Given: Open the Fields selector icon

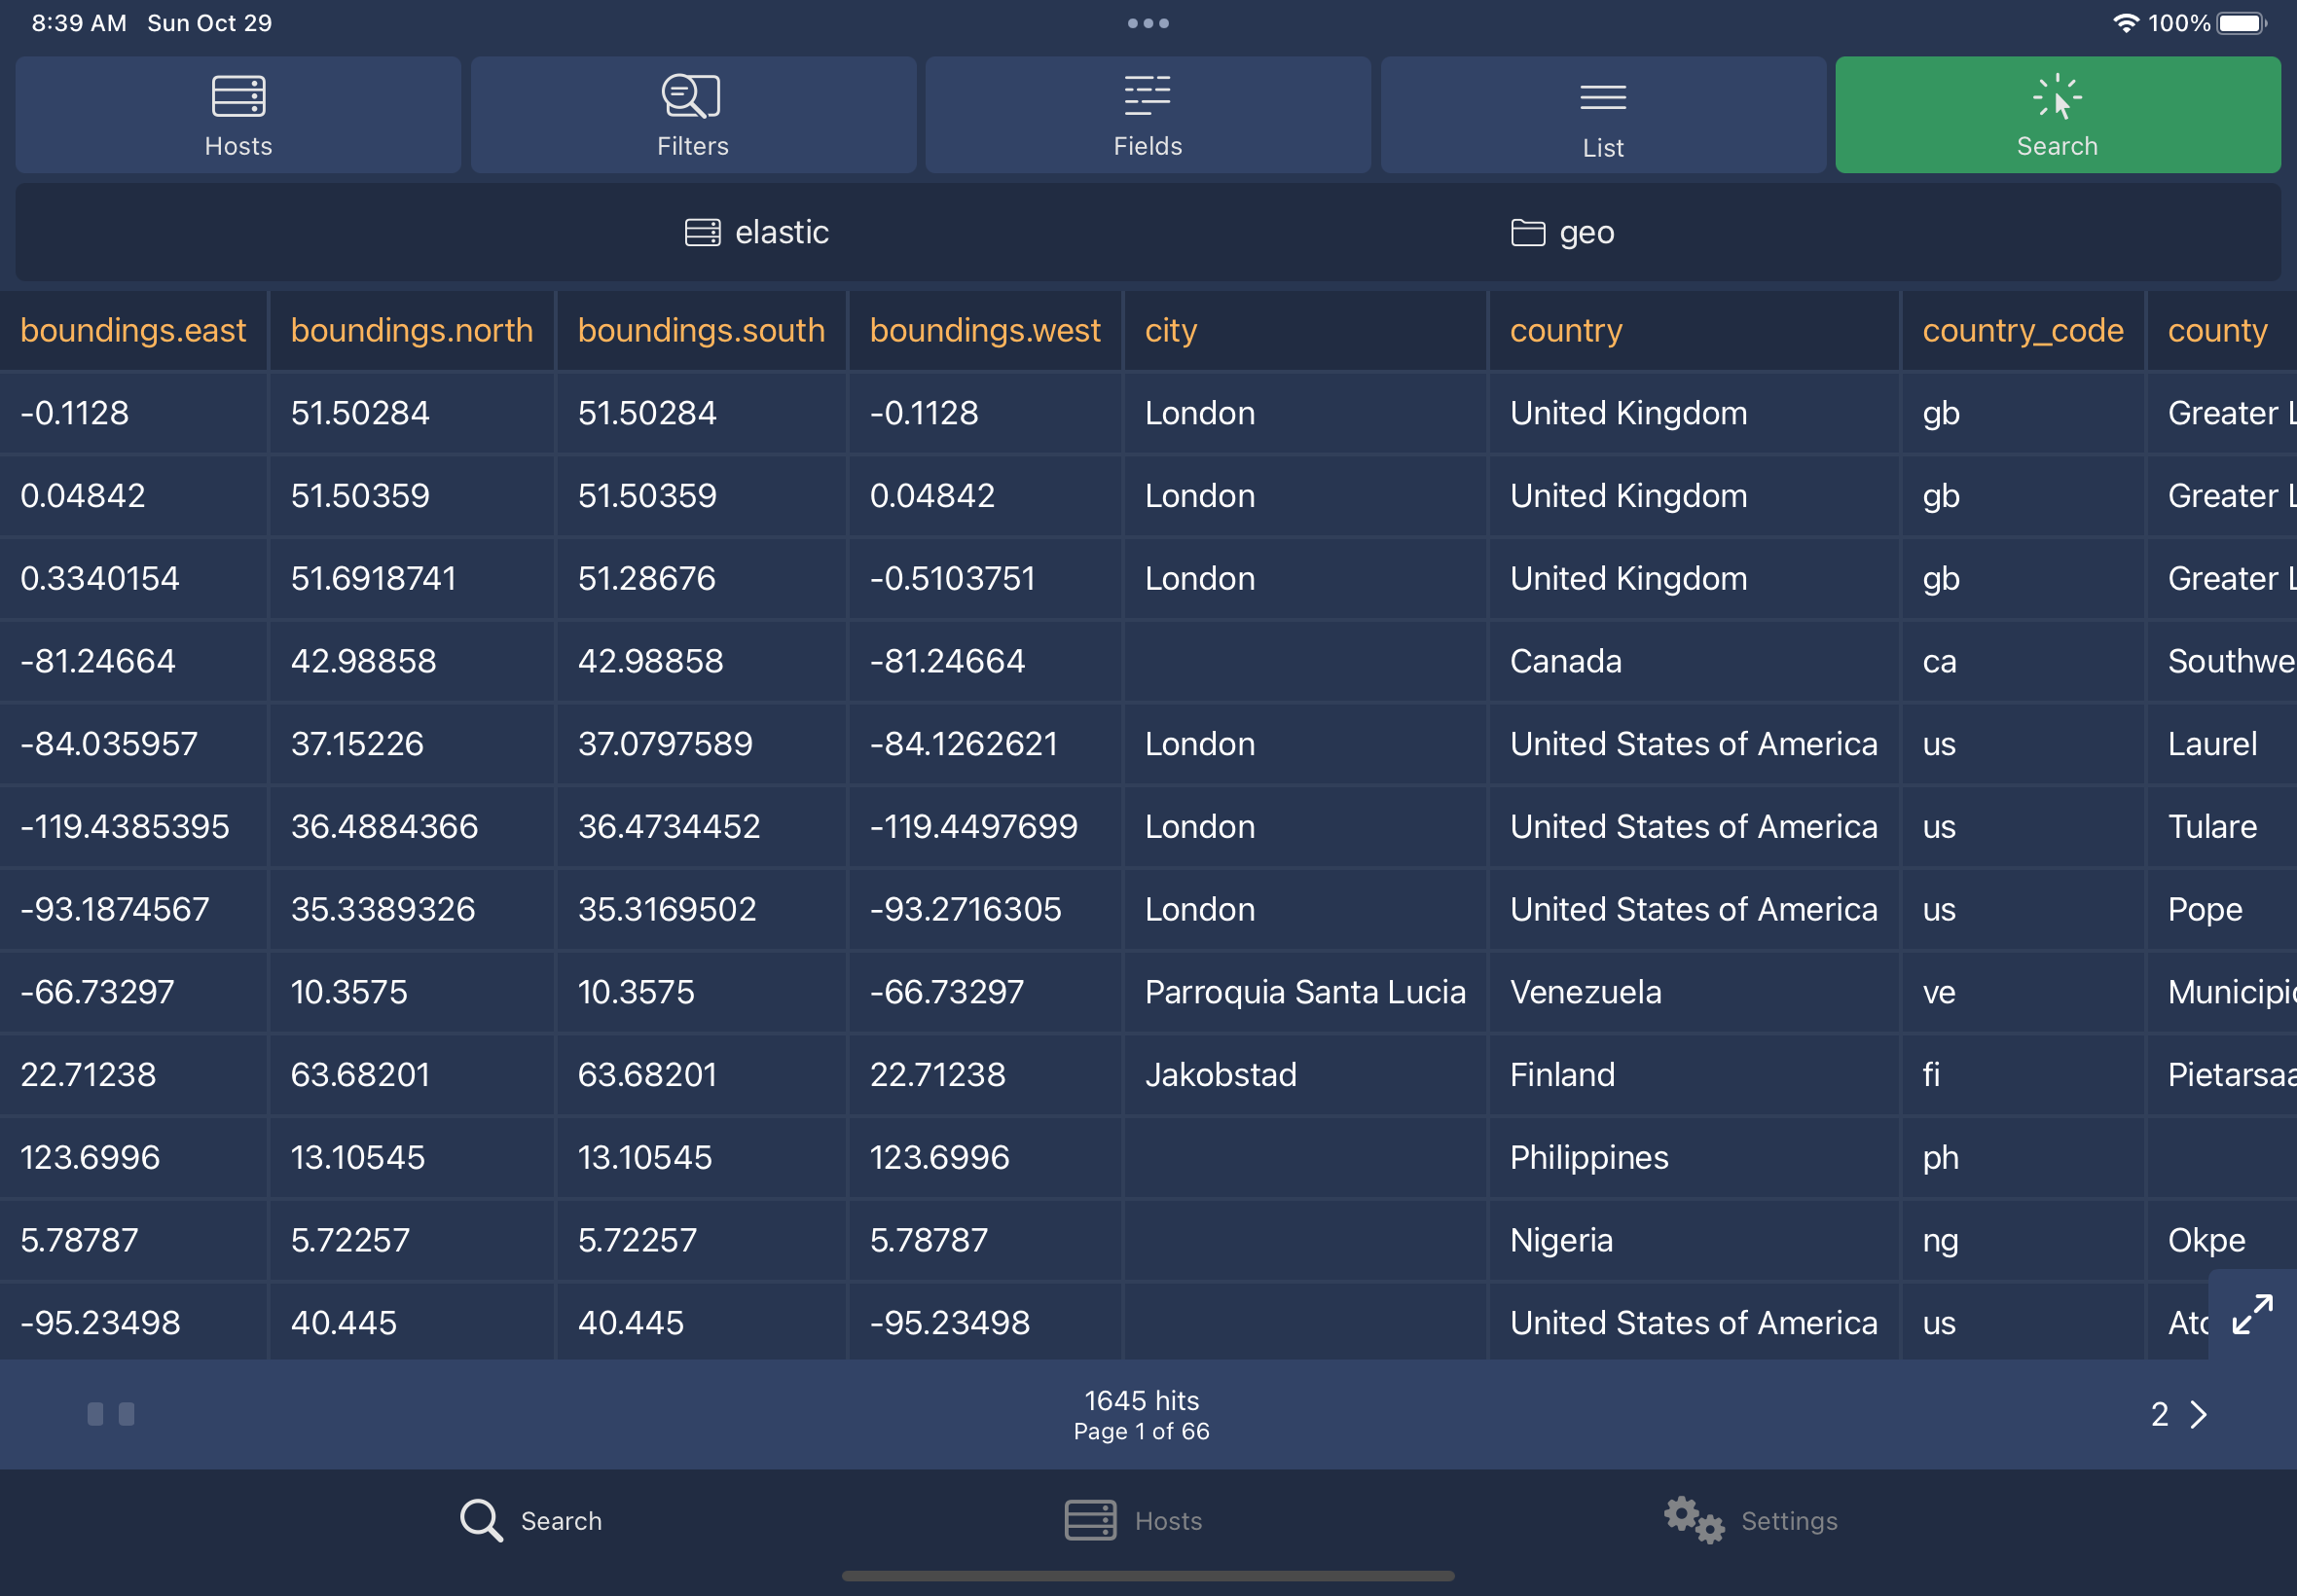Looking at the screenshot, I should click(x=1147, y=96).
